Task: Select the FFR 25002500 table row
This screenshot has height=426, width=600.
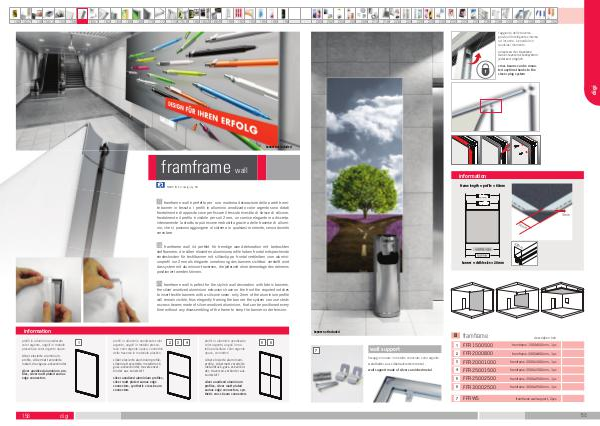Action: [518, 379]
